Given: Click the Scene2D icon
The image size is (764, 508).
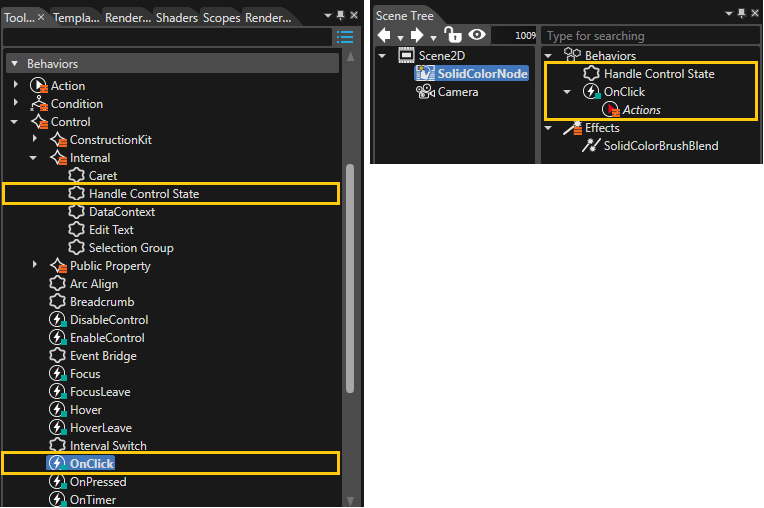Looking at the screenshot, I should tap(406, 55).
